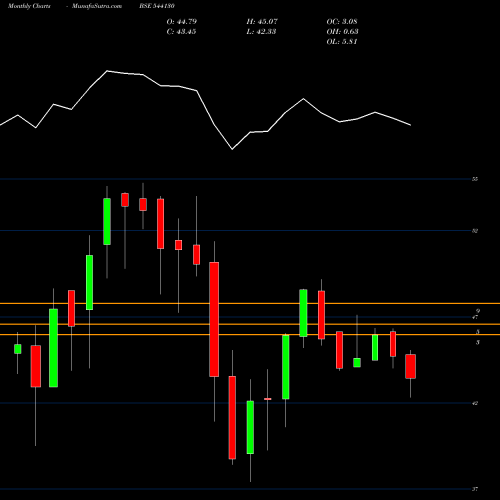This screenshot has height=500, width=500.
Task: Click the 'OL: 5.81' value
Action: pos(342,42)
